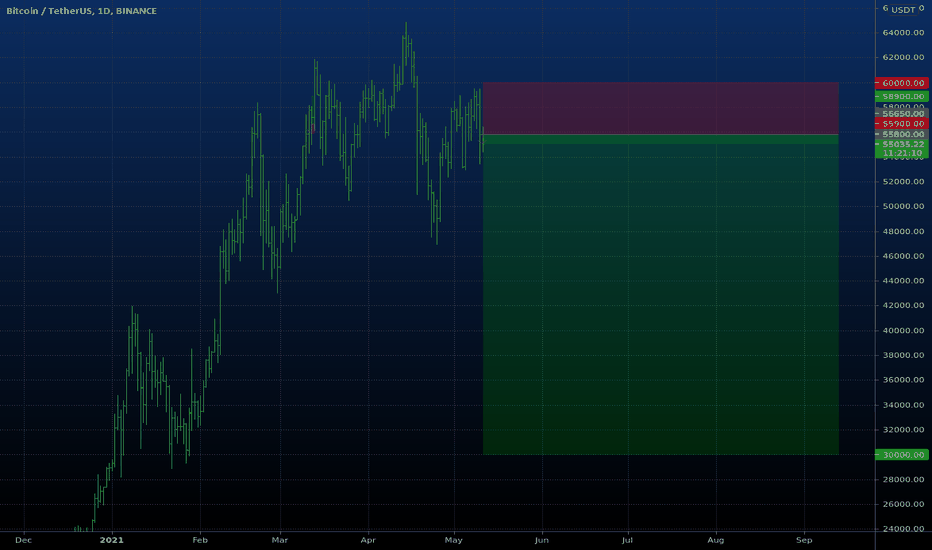Viewport: 932px width, 550px height.
Task: Click the gray 55800.00 entry price label
Action: pos(902,134)
